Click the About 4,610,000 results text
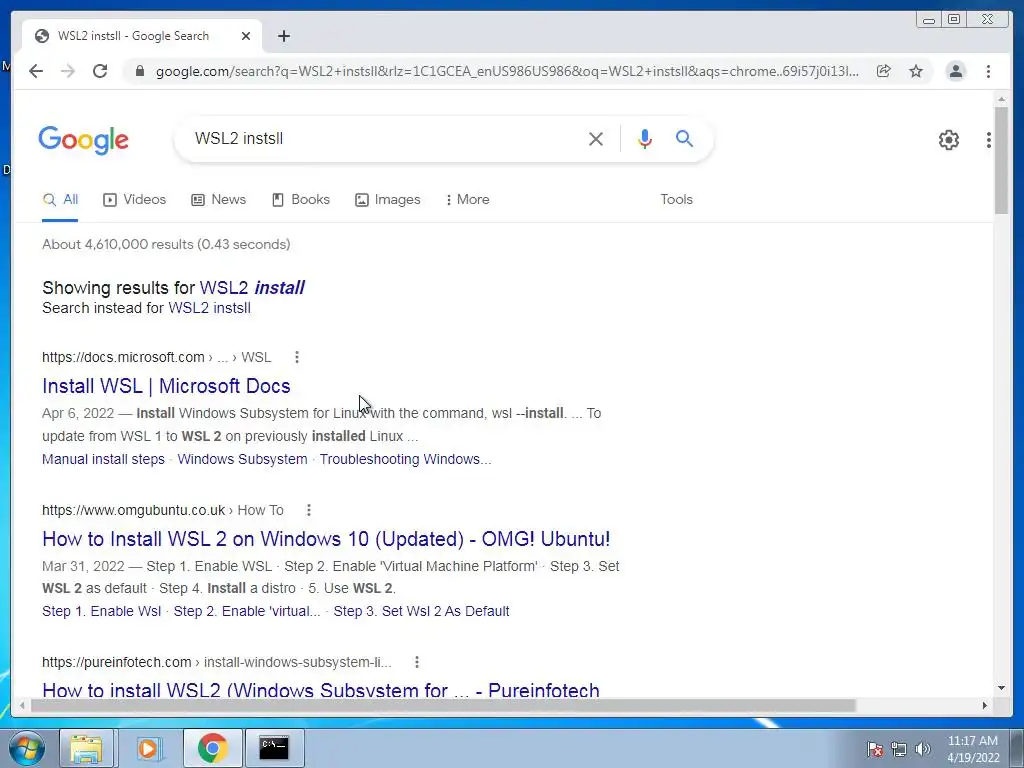Screen dimensions: 1024x768 click(167, 244)
